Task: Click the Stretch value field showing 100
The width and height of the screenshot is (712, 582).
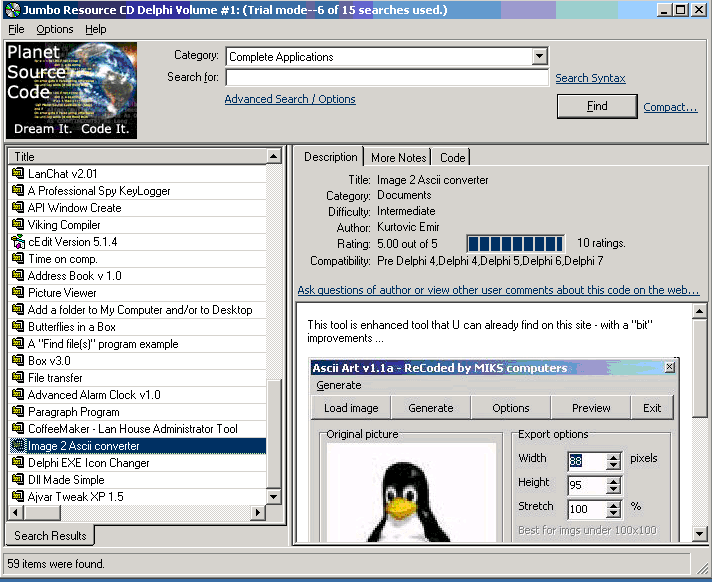Action: point(587,509)
